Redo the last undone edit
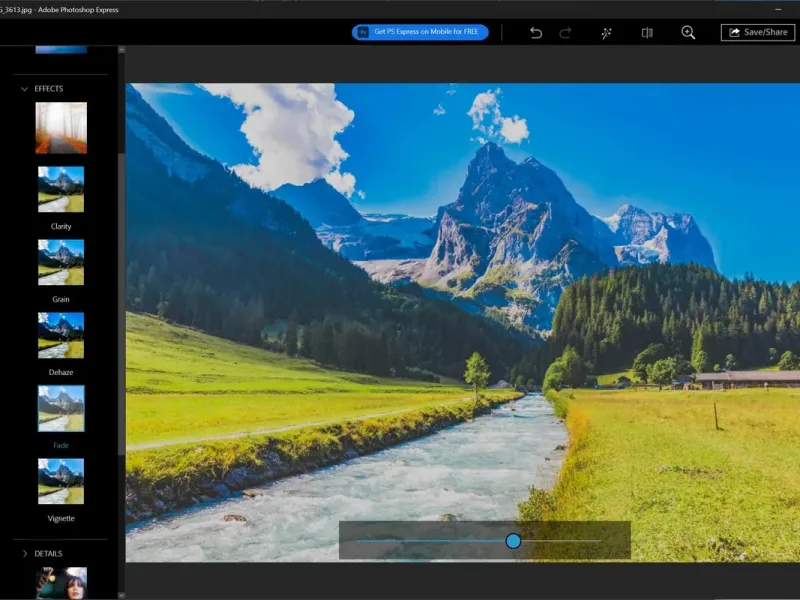The height and width of the screenshot is (600, 800). (x=565, y=33)
